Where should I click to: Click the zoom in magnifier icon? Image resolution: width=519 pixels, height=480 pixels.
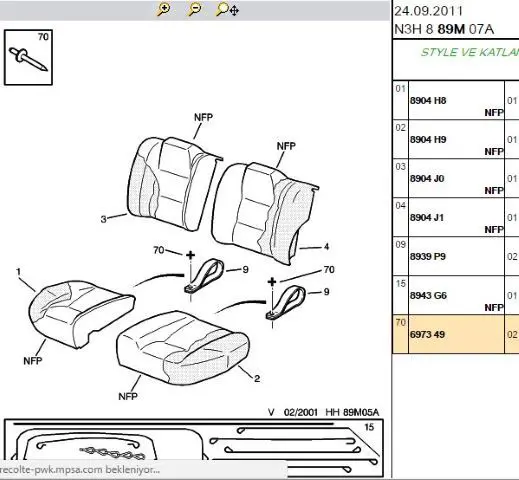coord(163,10)
